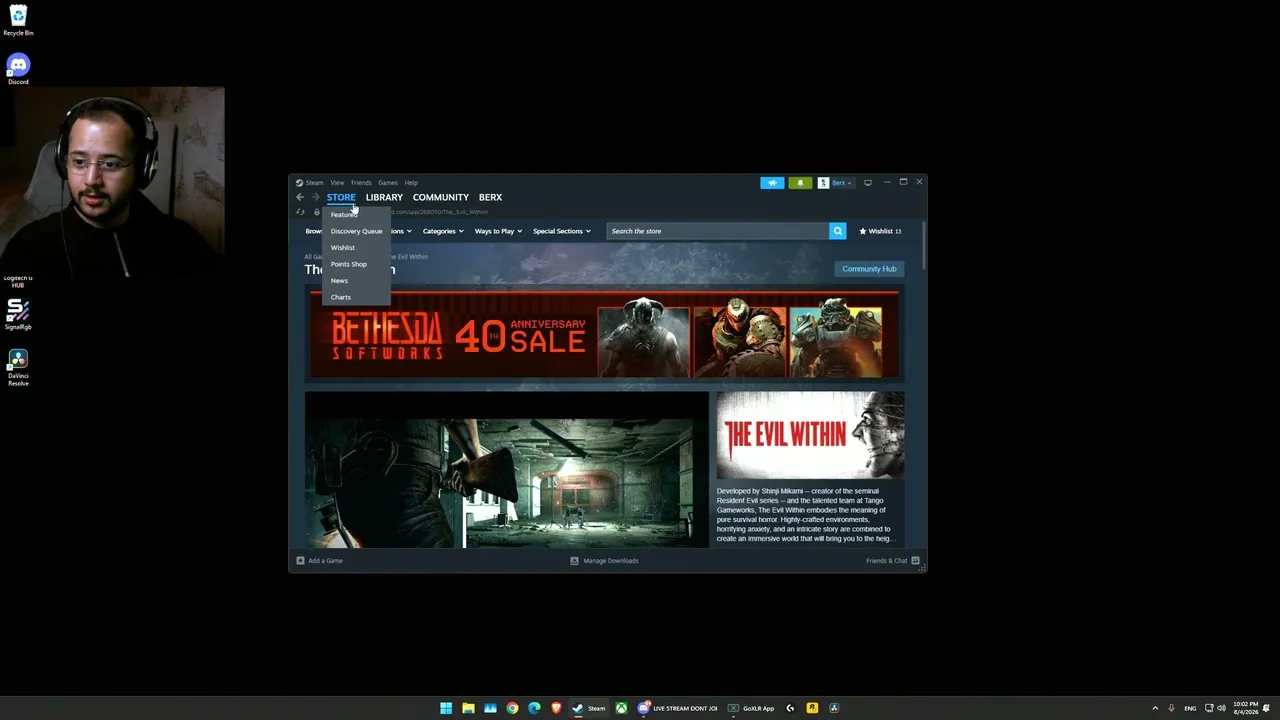Open DaVinci Resolve desktop icon
This screenshot has height=720, width=1280.
coord(18,367)
